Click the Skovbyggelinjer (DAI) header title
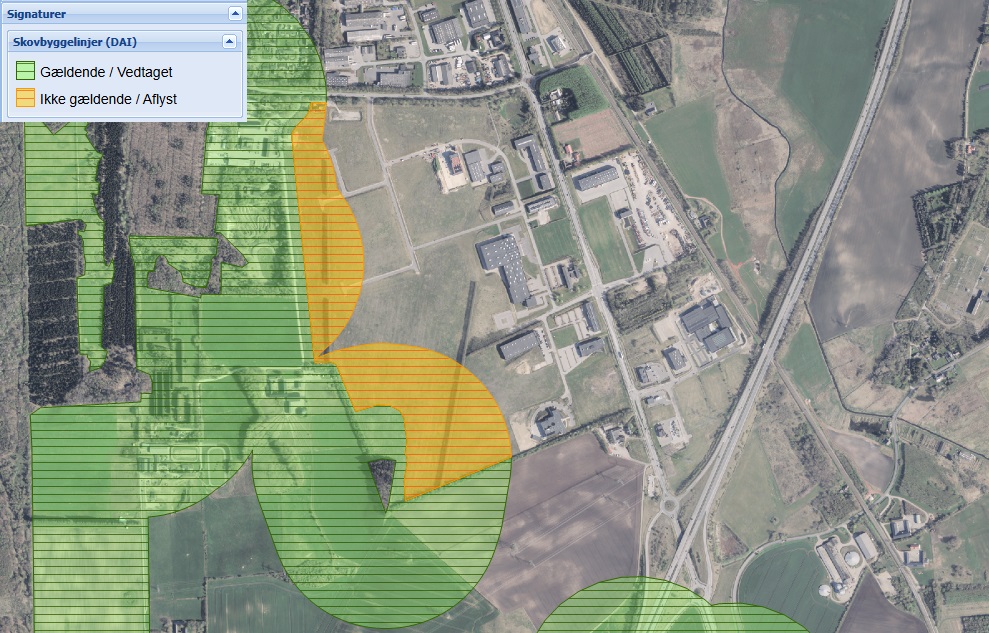Viewport: 989px width, 633px height. coord(74,42)
